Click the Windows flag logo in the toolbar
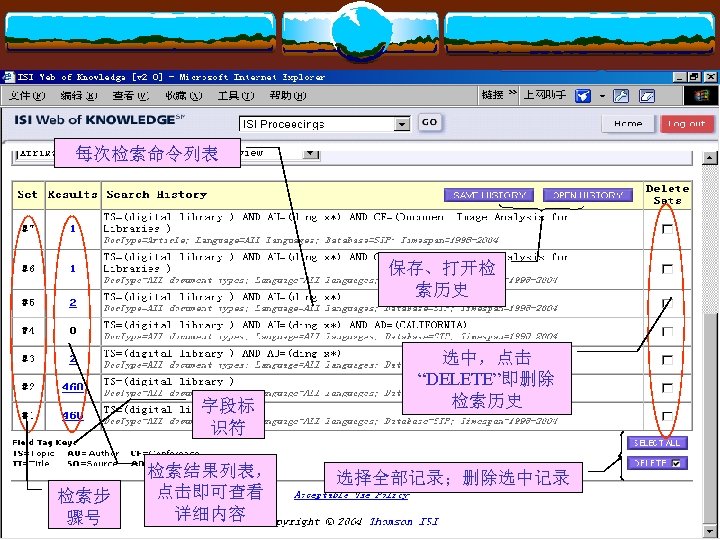The image size is (720, 540). tap(701, 96)
